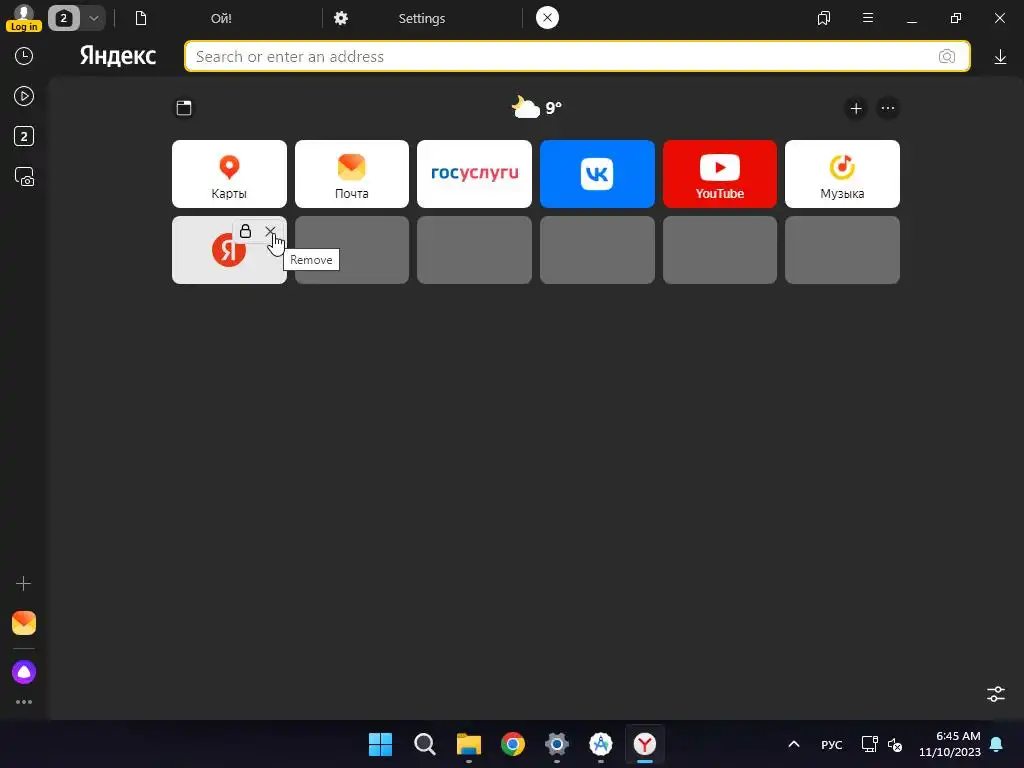Click the Log in profile icon
The image size is (1024, 768).
tap(24, 18)
